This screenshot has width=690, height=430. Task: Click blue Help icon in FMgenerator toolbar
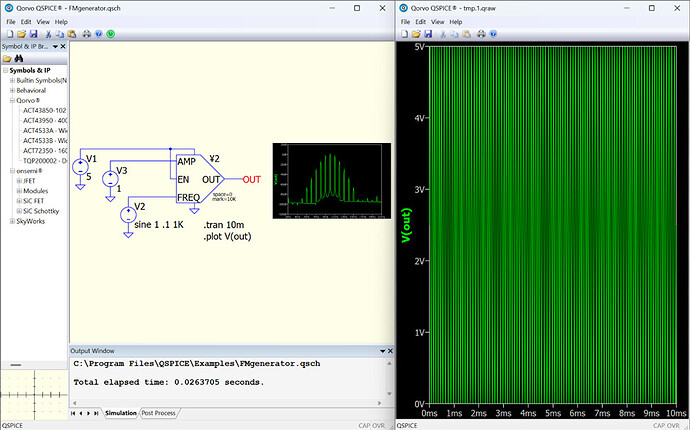coord(99,34)
